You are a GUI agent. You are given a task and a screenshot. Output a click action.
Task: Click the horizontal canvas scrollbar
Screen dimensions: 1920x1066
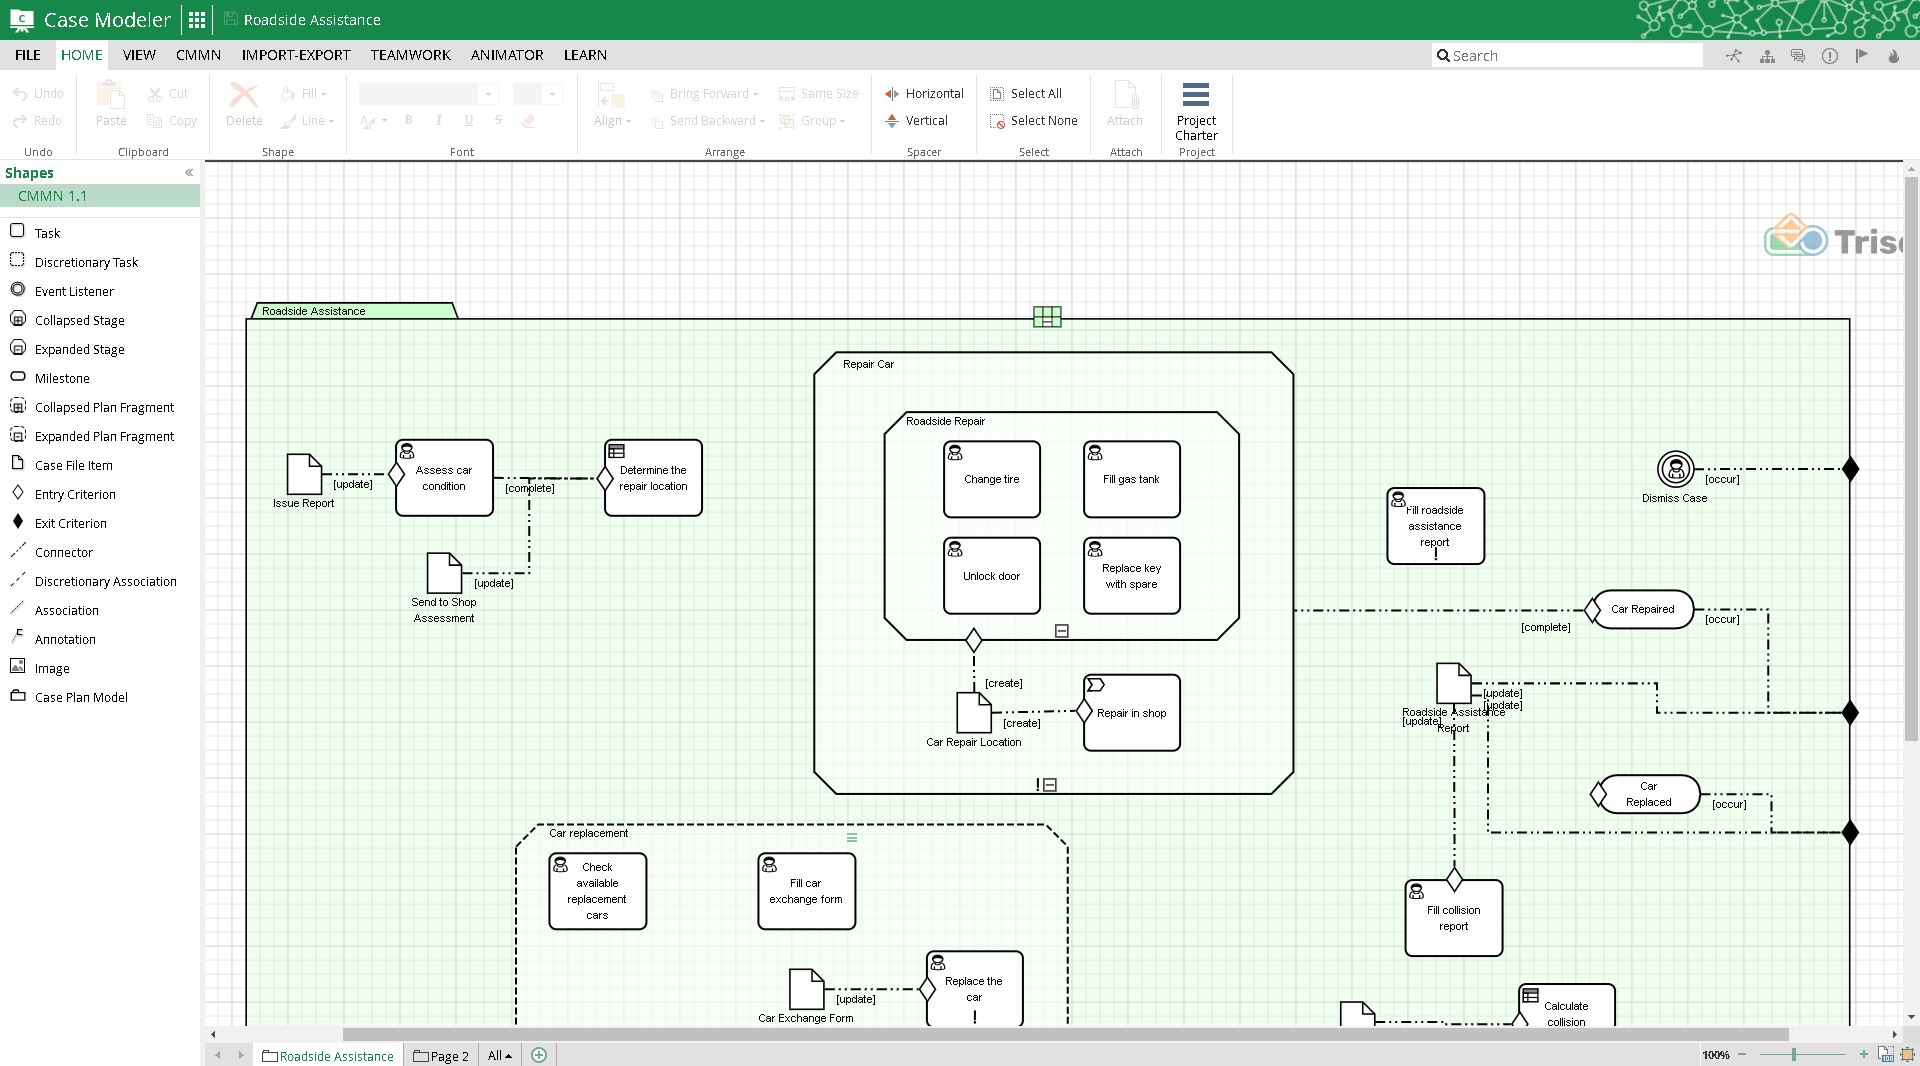[1065, 1034]
